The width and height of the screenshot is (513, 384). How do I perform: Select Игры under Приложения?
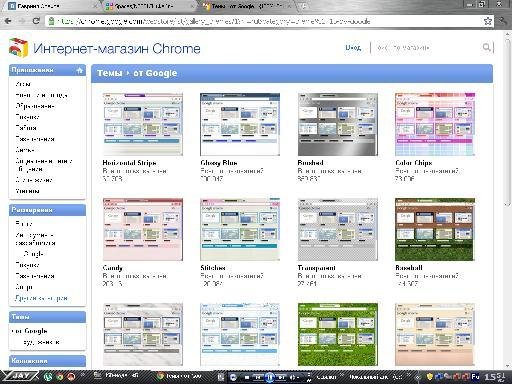click(x=23, y=84)
